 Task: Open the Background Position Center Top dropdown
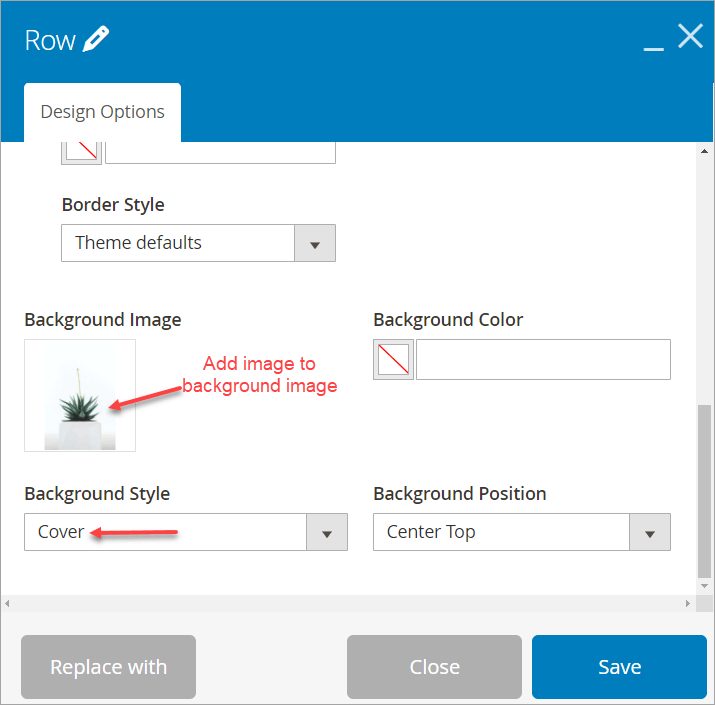pos(522,532)
